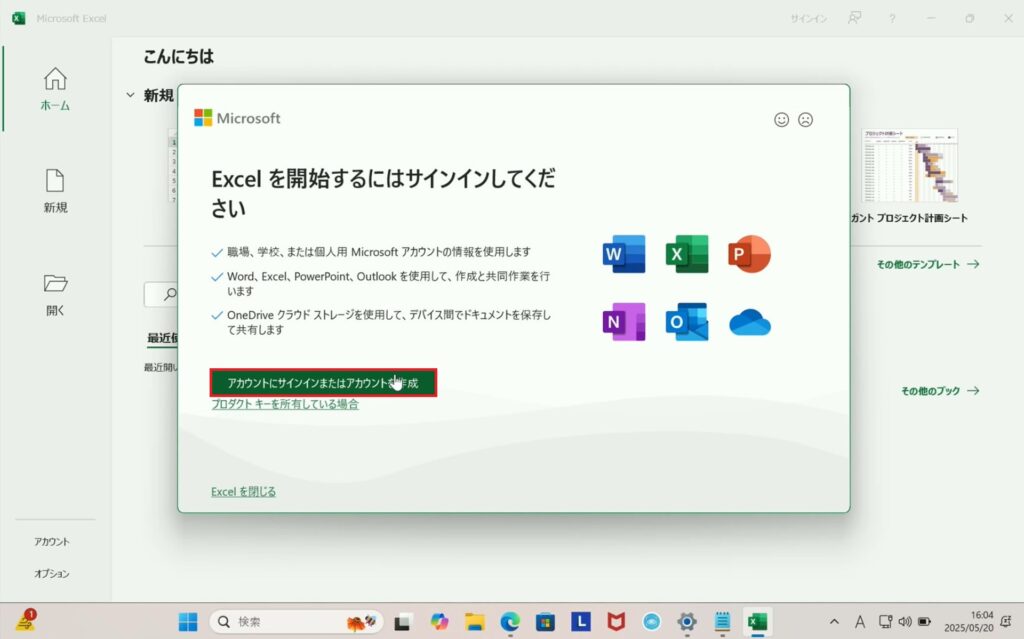1024x639 pixels.
Task: Click the bullet text about Microsoft アカウントの情報
Action: click(379, 252)
